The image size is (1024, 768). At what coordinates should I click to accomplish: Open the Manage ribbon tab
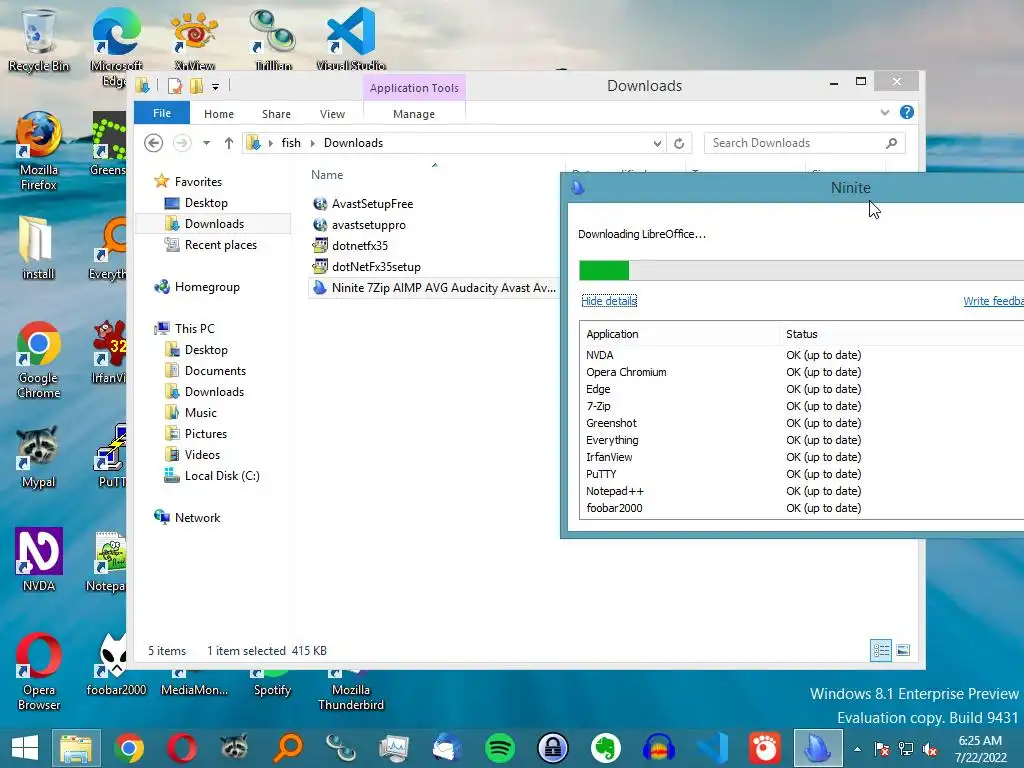point(414,114)
